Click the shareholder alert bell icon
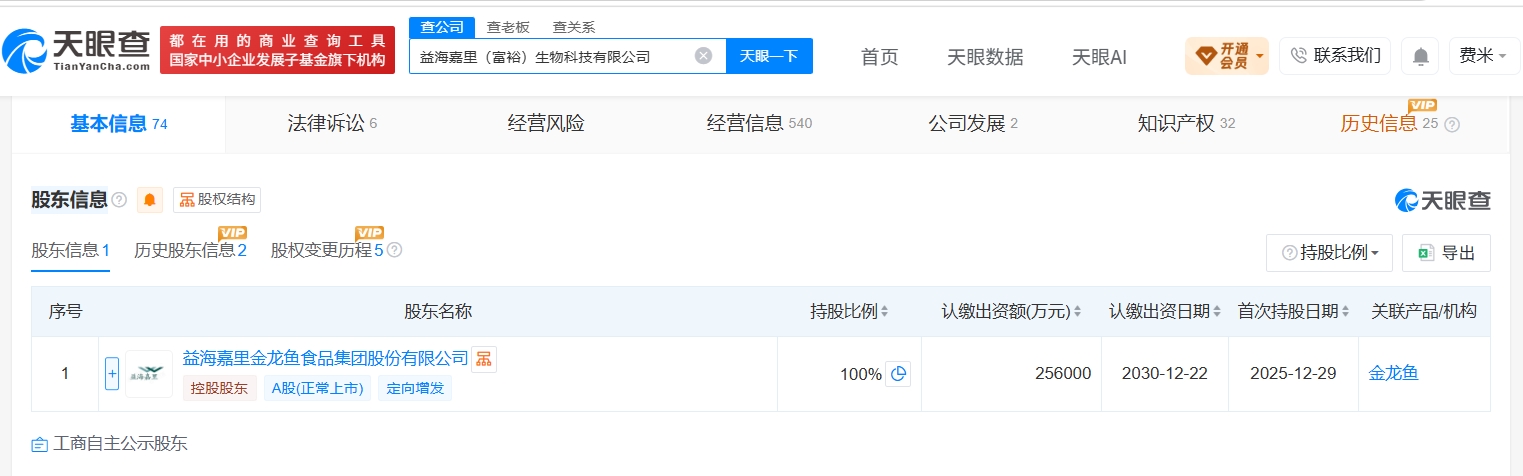The image size is (1523, 476). pyautogui.click(x=150, y=199)
